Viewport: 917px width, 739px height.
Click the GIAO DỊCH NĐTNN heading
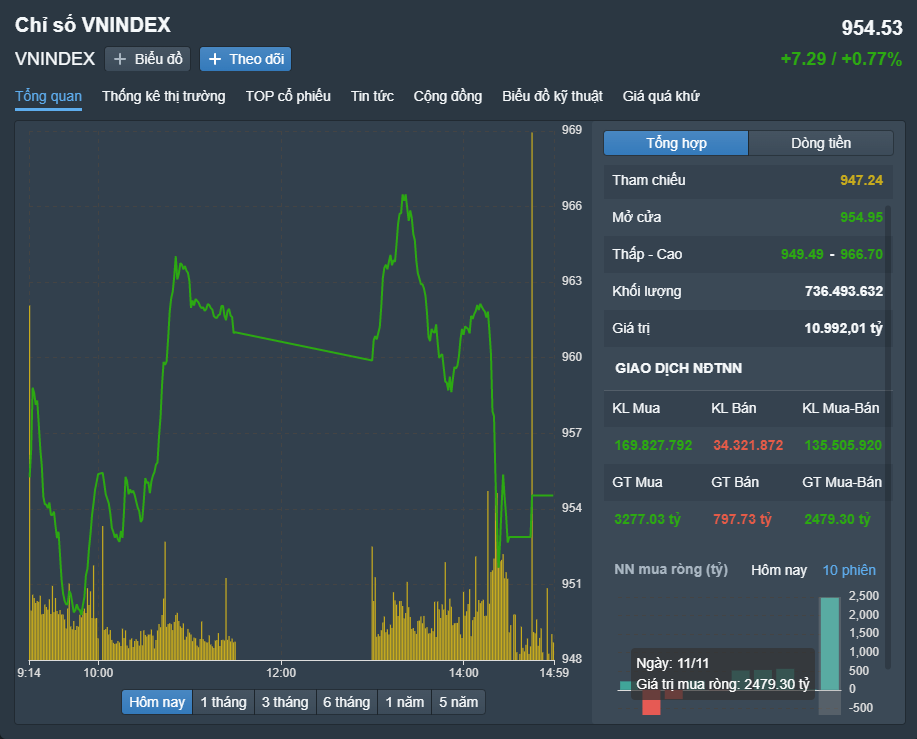[678, 368]
